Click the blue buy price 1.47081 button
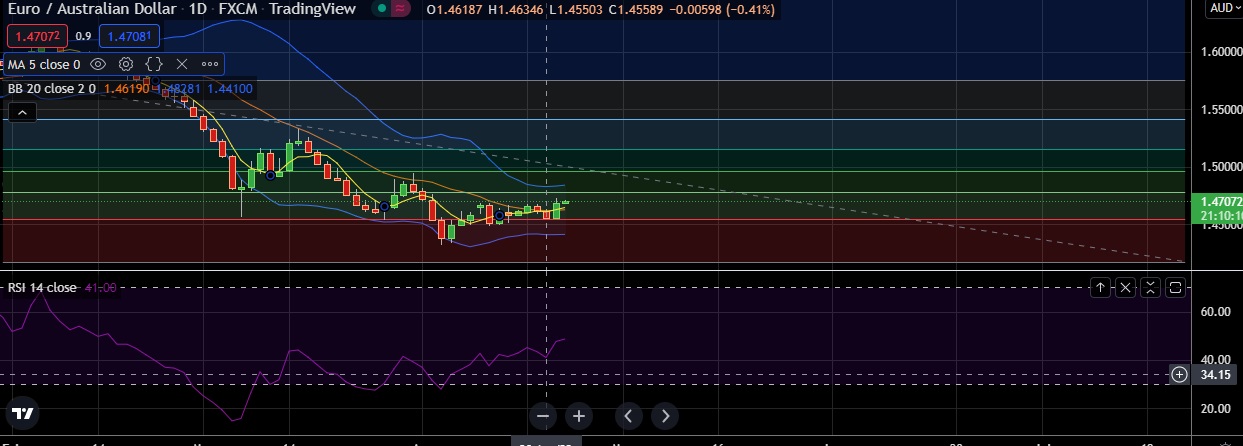1243x446 pixels. click(x=129, y=36)
